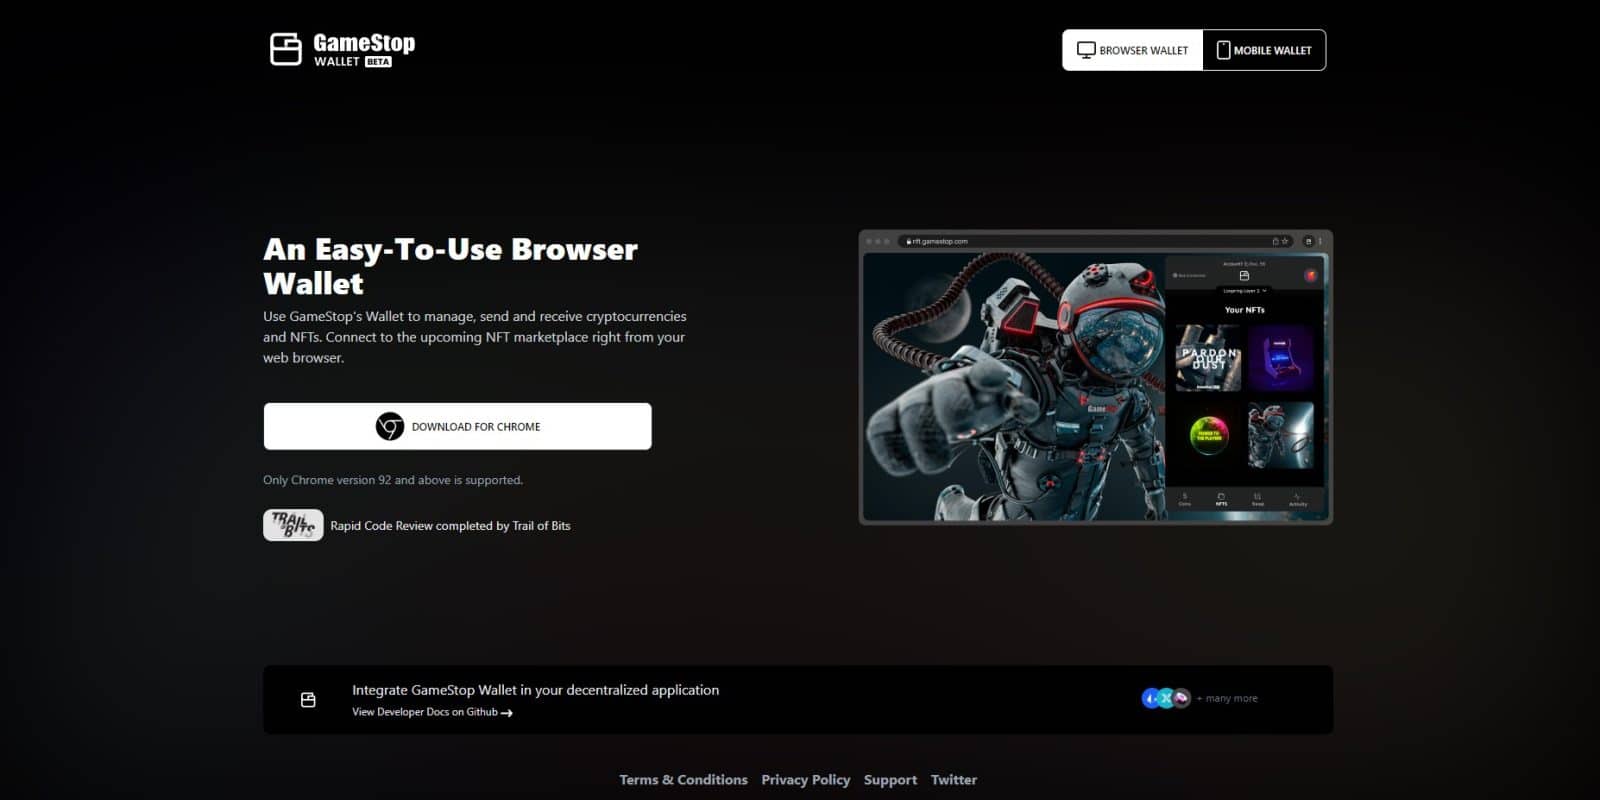Click the monitor icon in Browser Wallet
The width and height of the screenshot is (1600, 800).
[x=1085, y=50]
